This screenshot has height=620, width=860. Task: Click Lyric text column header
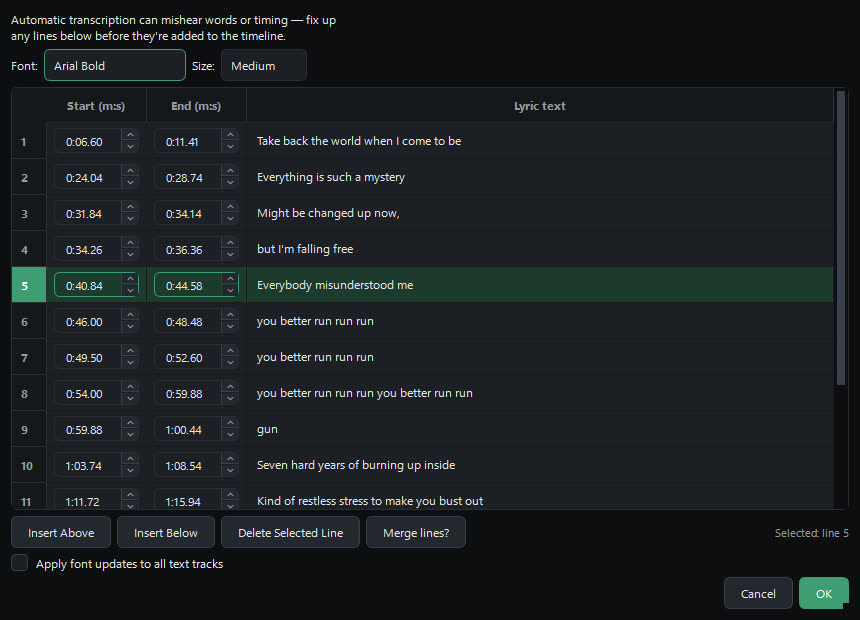(x=540, y=106)
